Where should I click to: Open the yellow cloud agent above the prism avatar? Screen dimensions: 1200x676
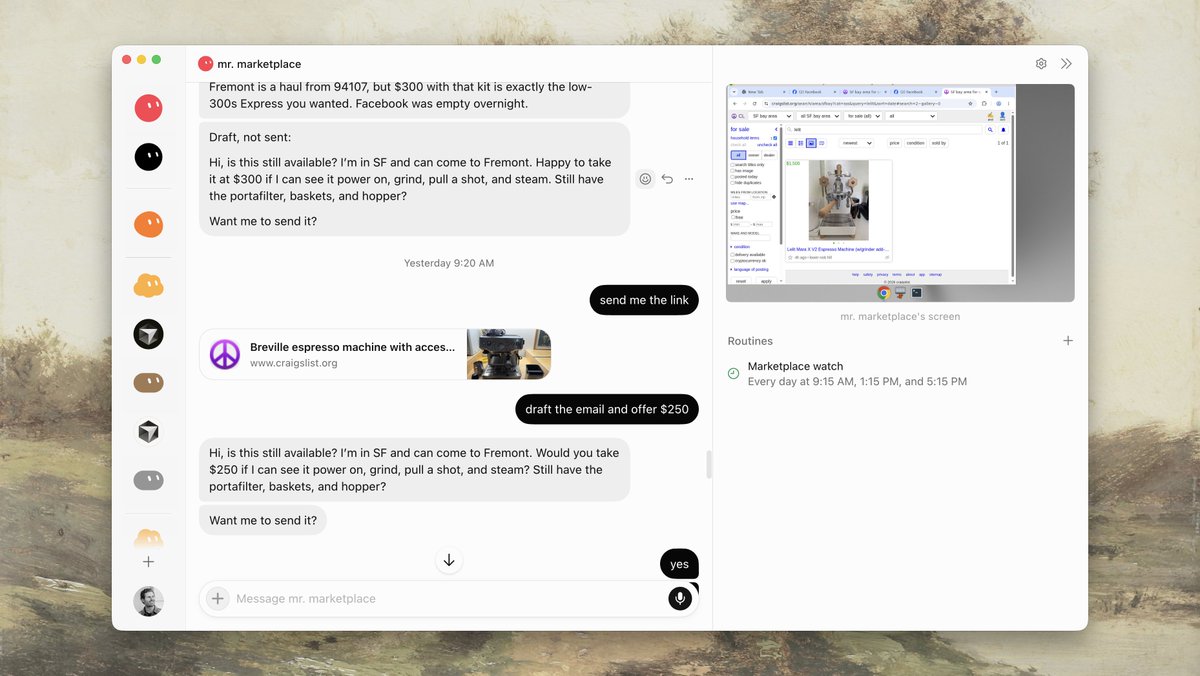pos(149,285)
